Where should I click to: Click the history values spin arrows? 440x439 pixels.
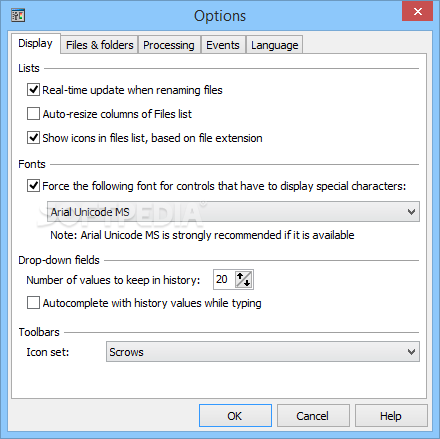243,279
